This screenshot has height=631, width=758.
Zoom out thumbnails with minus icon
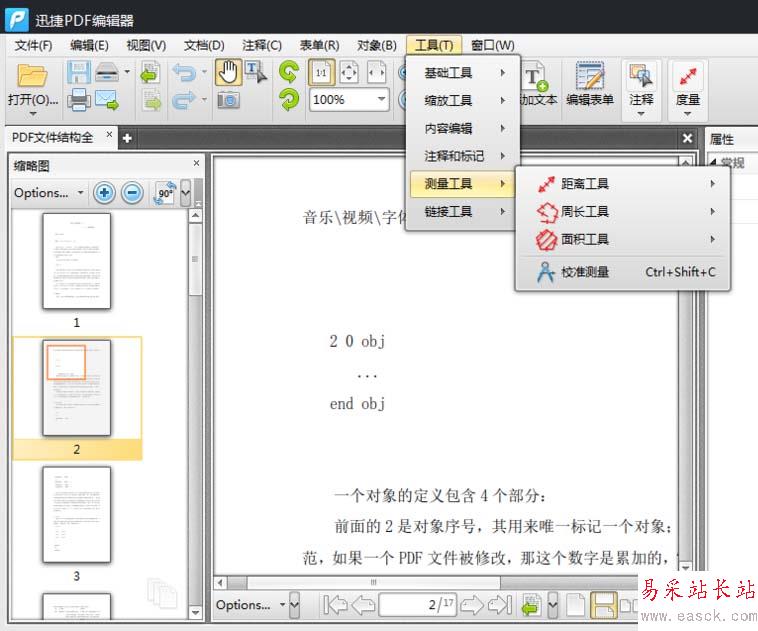pyautogui.click(x=132, y=193)
